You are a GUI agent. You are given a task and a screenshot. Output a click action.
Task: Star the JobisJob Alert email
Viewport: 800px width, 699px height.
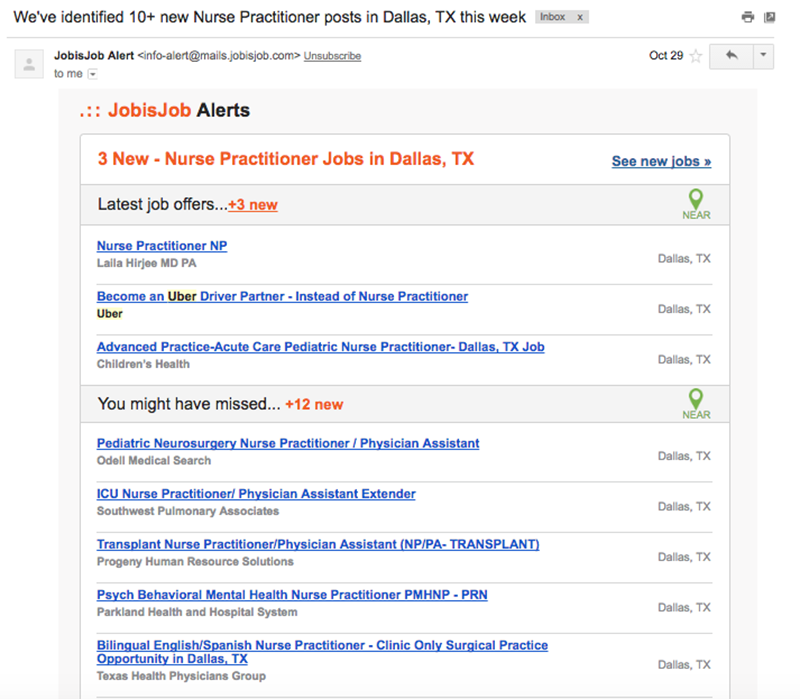695,56
